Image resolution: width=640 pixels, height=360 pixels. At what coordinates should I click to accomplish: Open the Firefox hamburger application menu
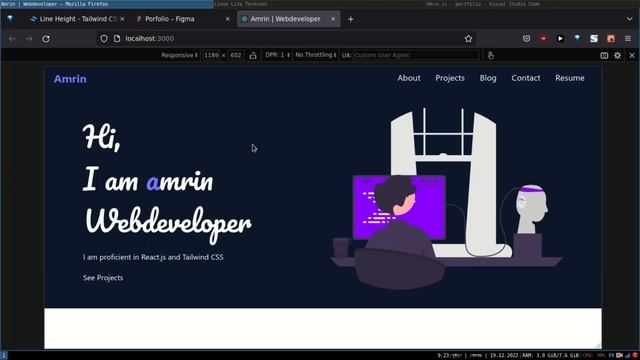[628, 38]
